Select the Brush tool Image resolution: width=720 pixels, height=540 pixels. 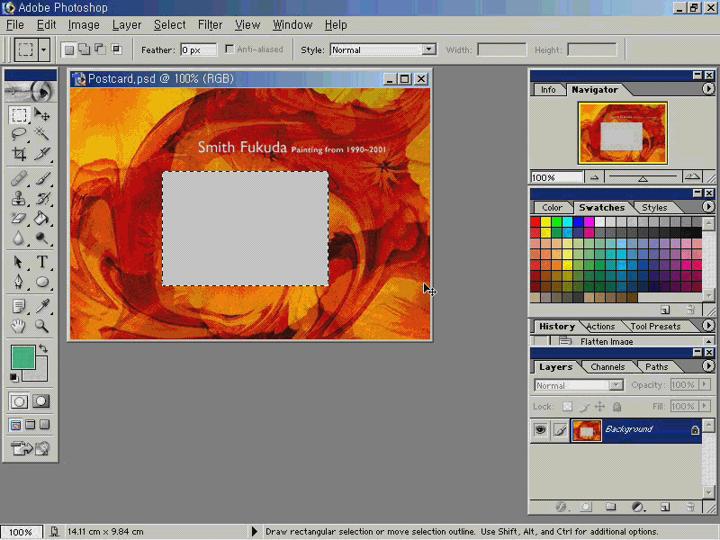42,178
